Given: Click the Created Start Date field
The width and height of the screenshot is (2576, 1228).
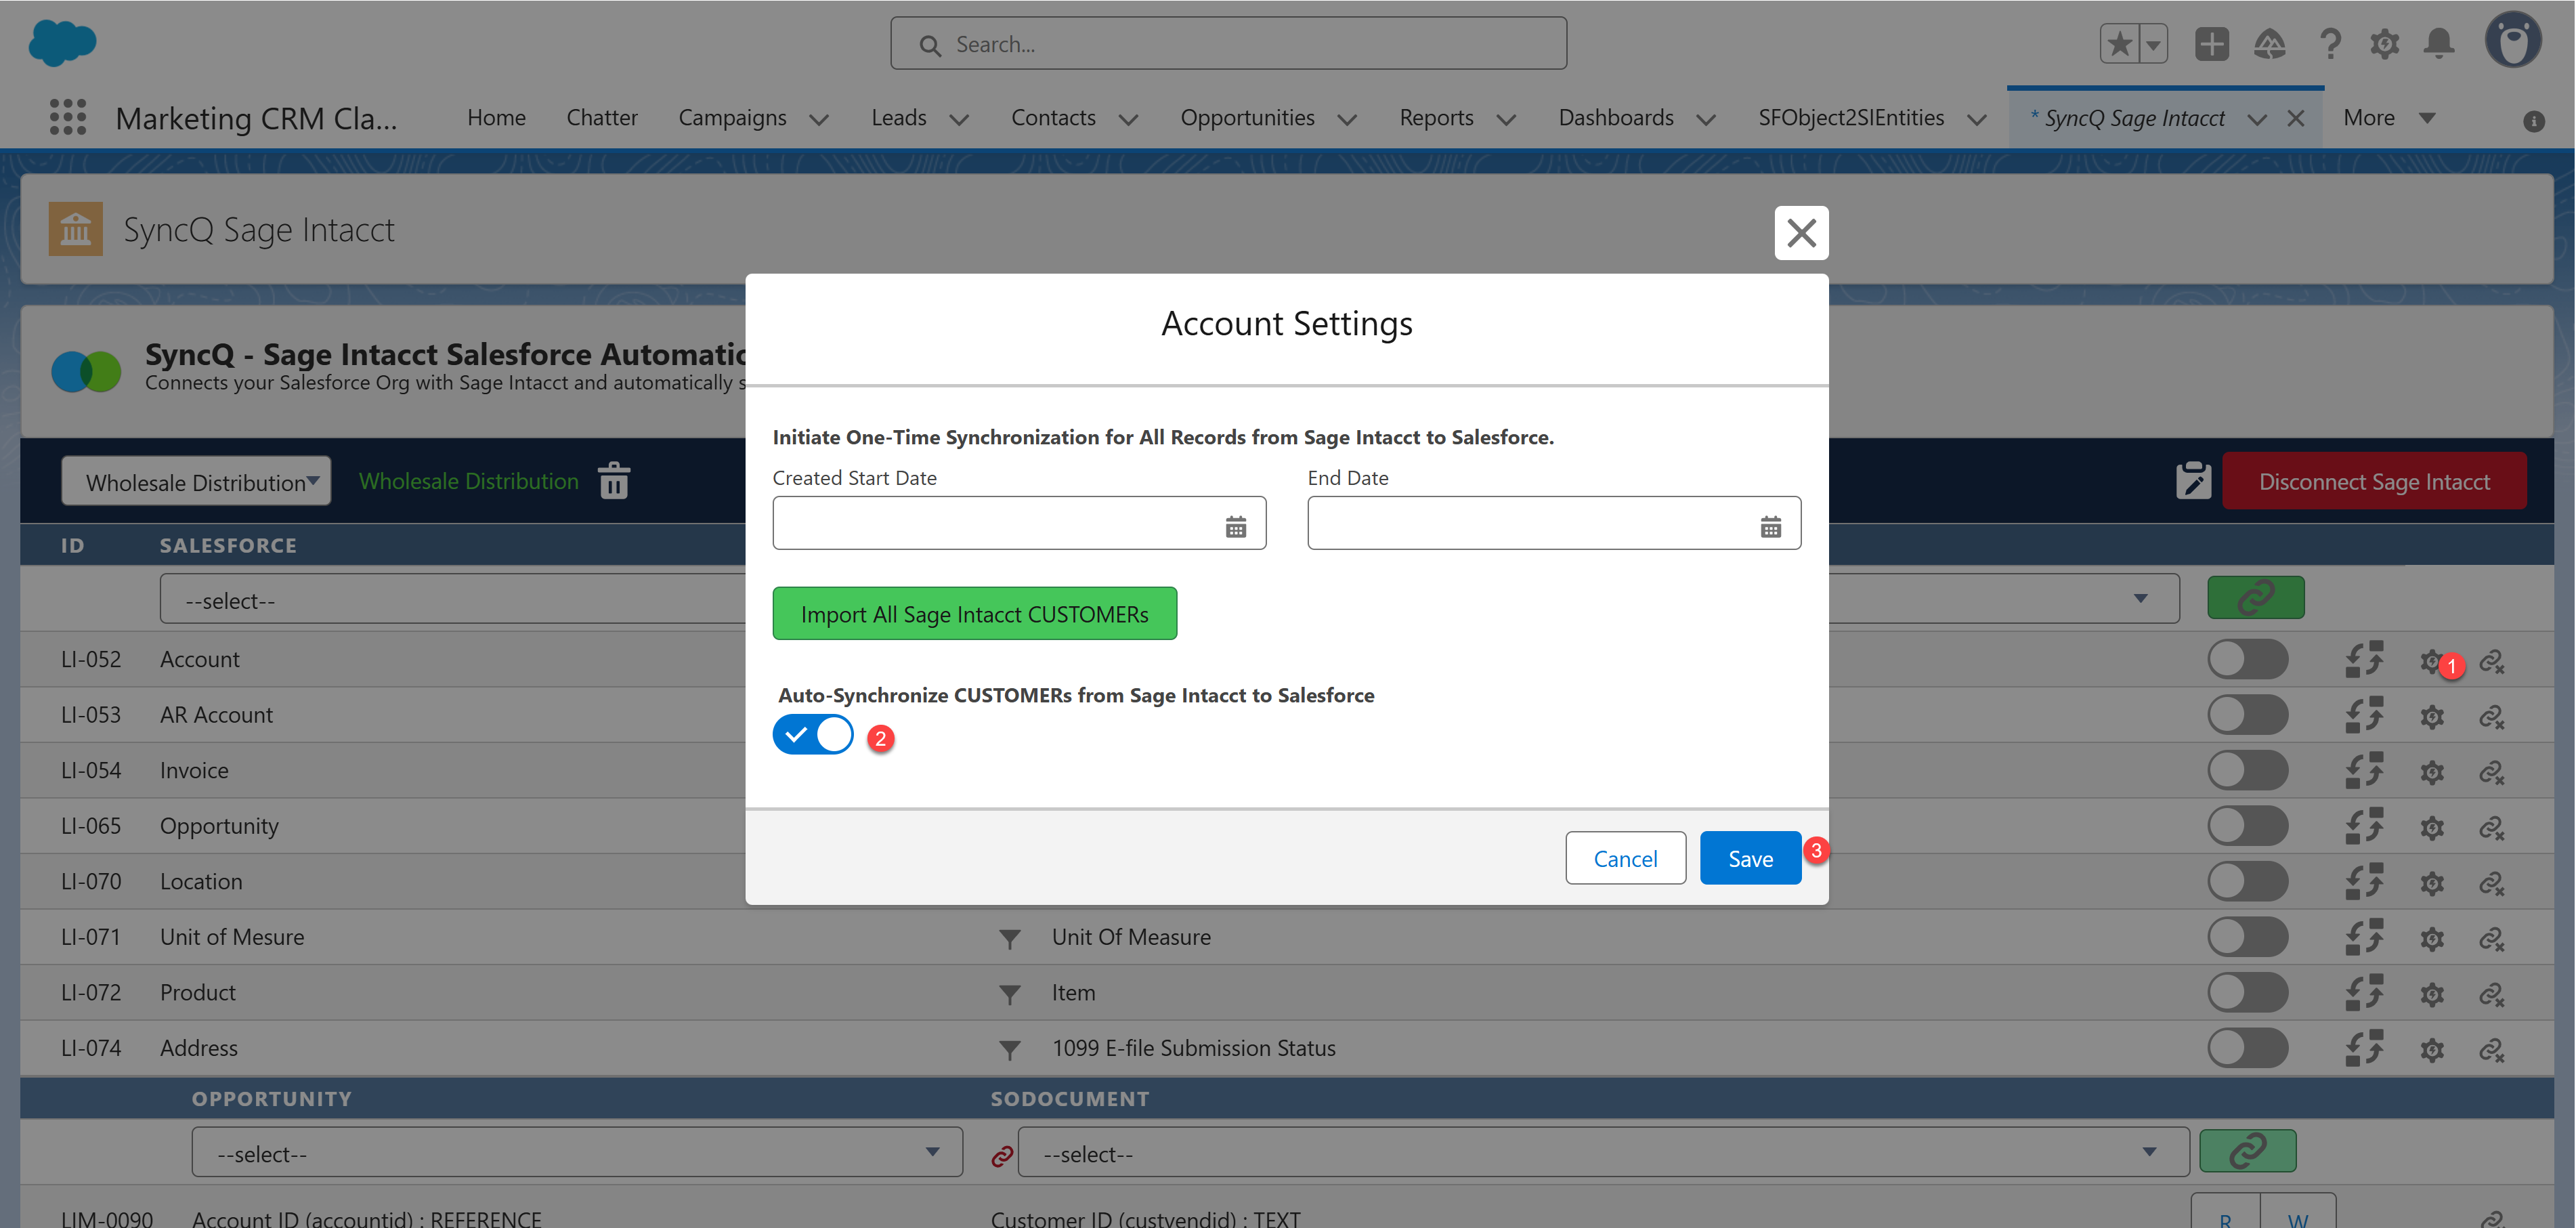Looking at the screenshot, I should pyautogui.click(x=1019, y=523).
